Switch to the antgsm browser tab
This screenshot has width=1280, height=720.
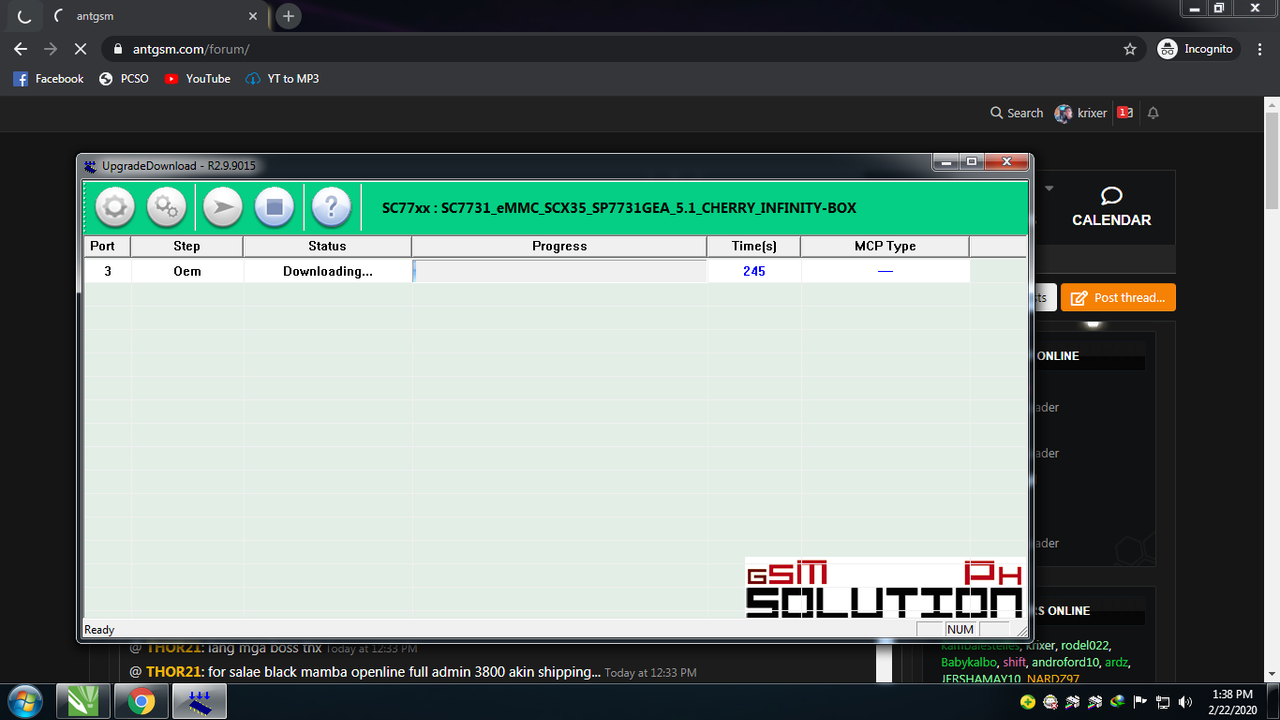(x=155, y=16)
